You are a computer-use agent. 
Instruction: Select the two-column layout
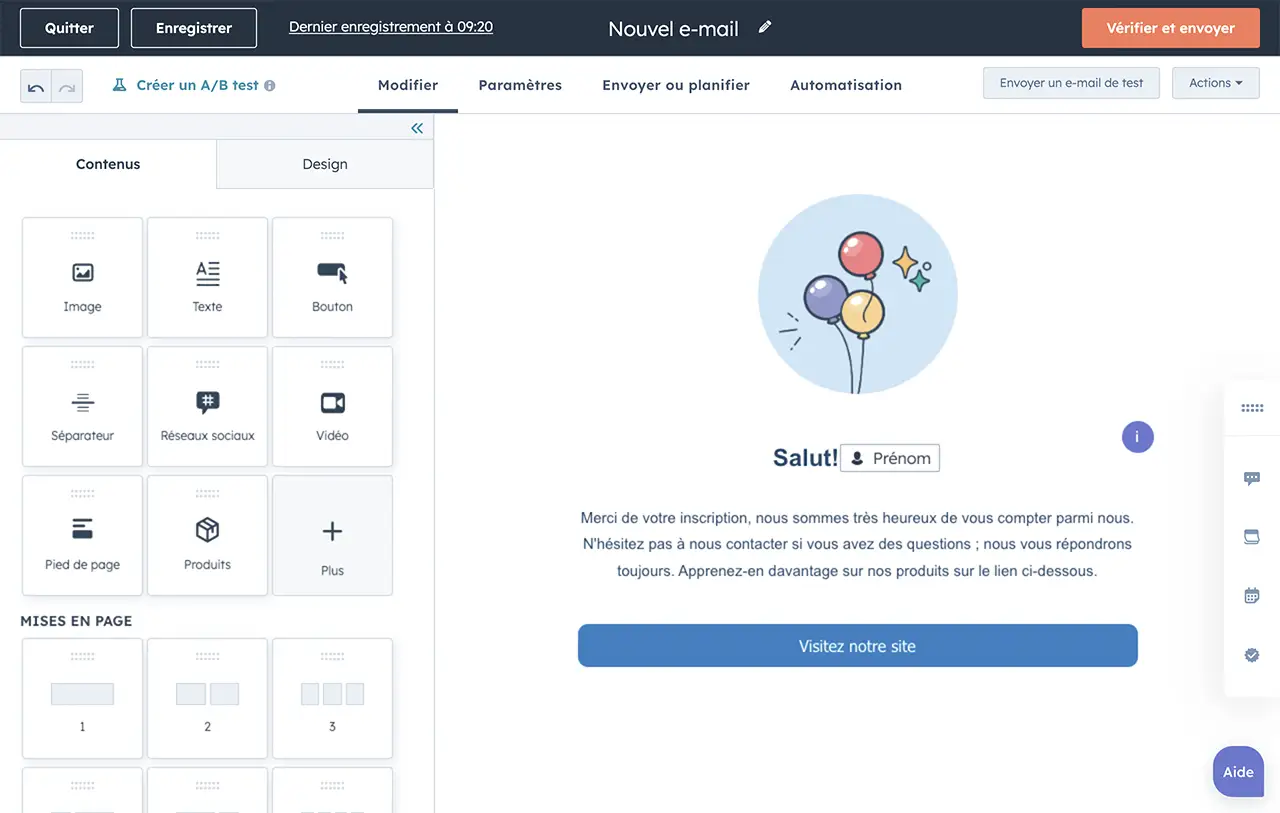pos(207,699)
